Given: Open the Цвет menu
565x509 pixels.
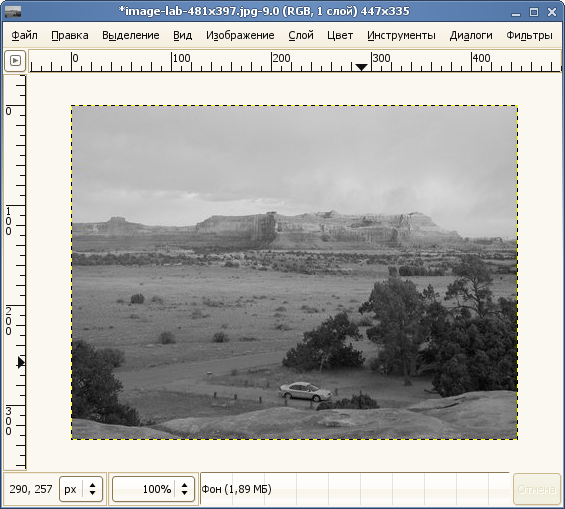Looking at the screenshot, I should pos(340,35).
